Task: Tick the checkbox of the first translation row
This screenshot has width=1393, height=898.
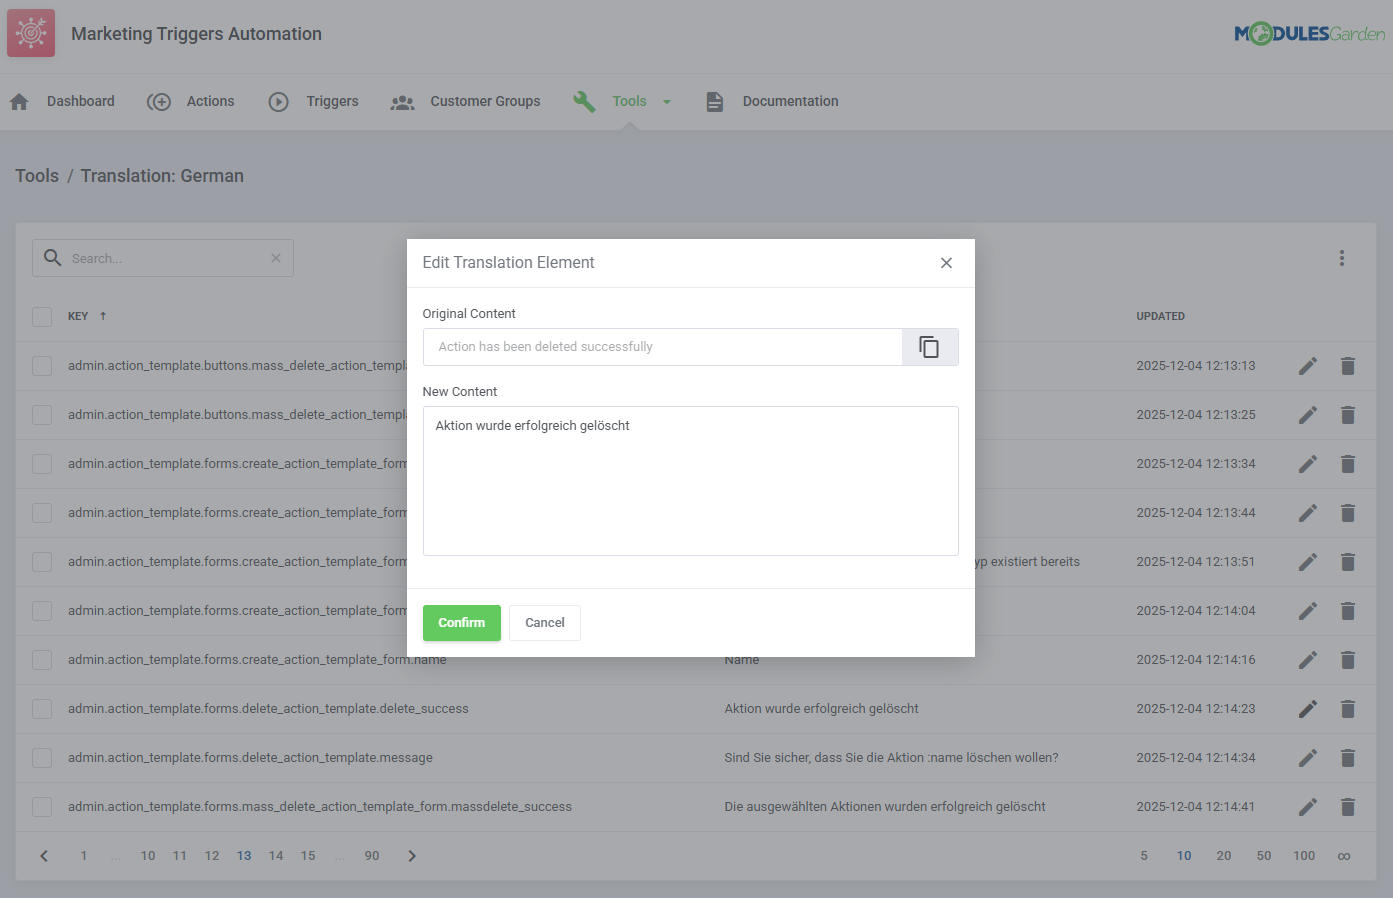Action: coord(41,365)
